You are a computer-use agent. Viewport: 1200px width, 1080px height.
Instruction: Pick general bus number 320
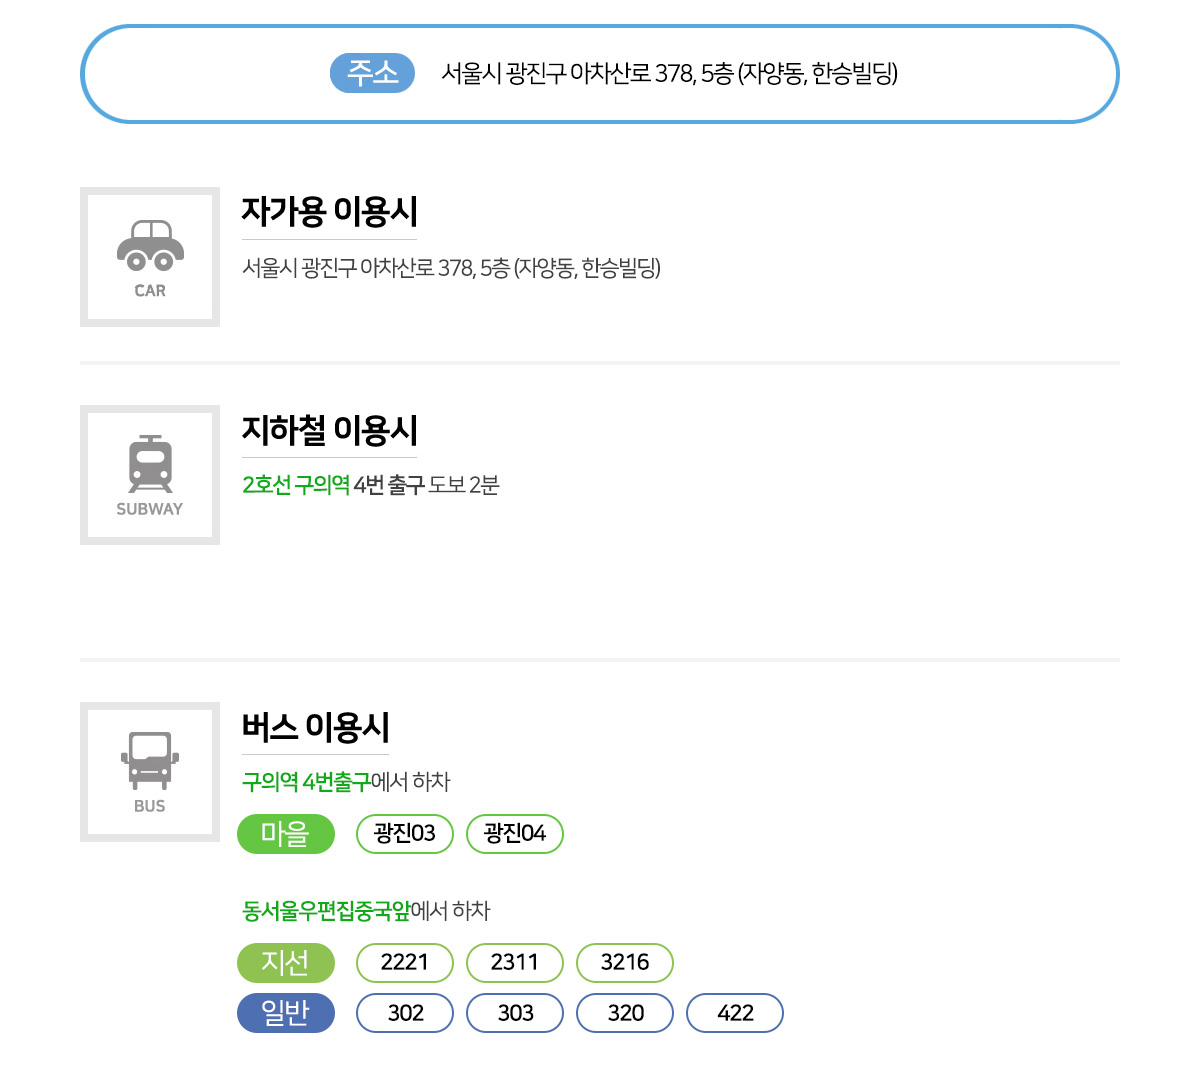point(625,1013)
